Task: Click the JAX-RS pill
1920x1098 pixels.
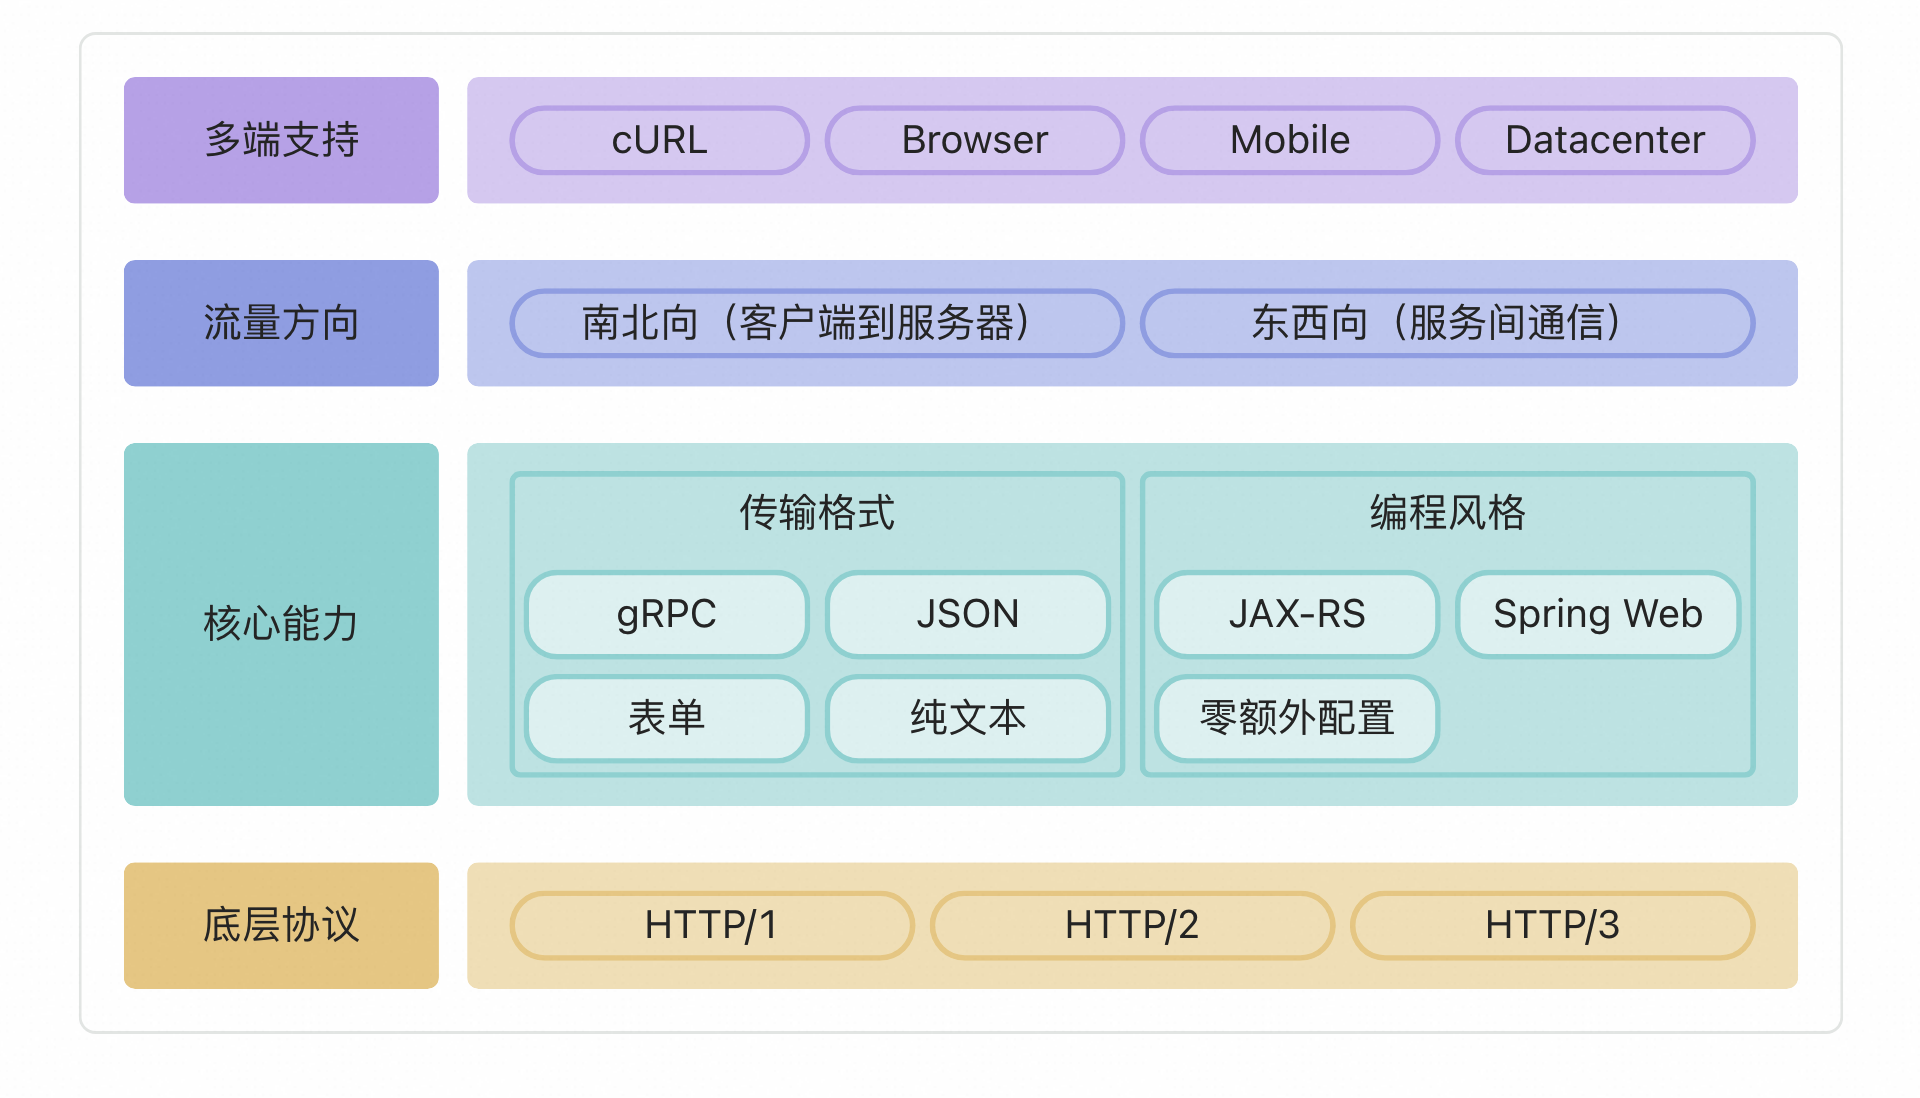Action: [1297, 614]
